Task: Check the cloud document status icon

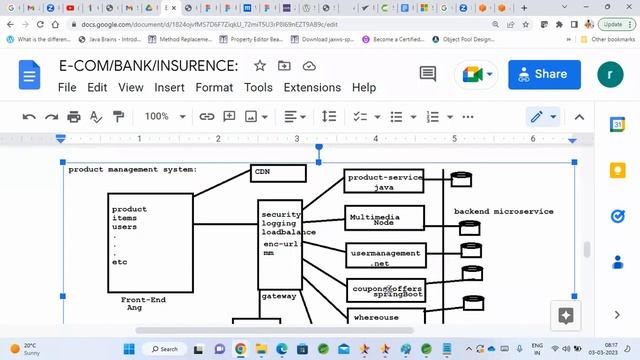Action: coord(309,66)
